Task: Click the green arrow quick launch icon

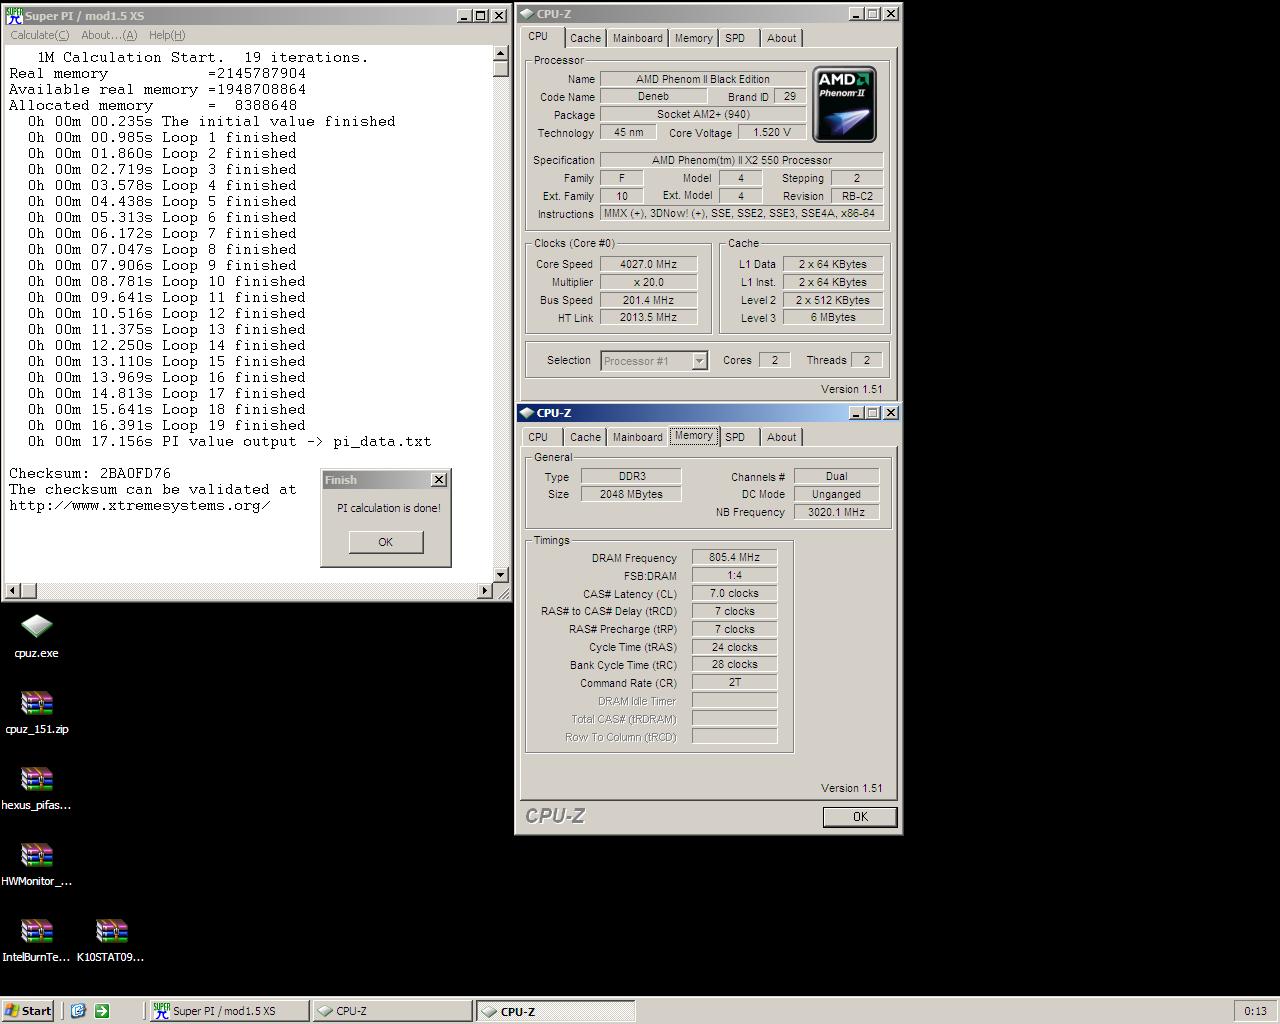Action: pyautogui.click(x=101, y=1011)
